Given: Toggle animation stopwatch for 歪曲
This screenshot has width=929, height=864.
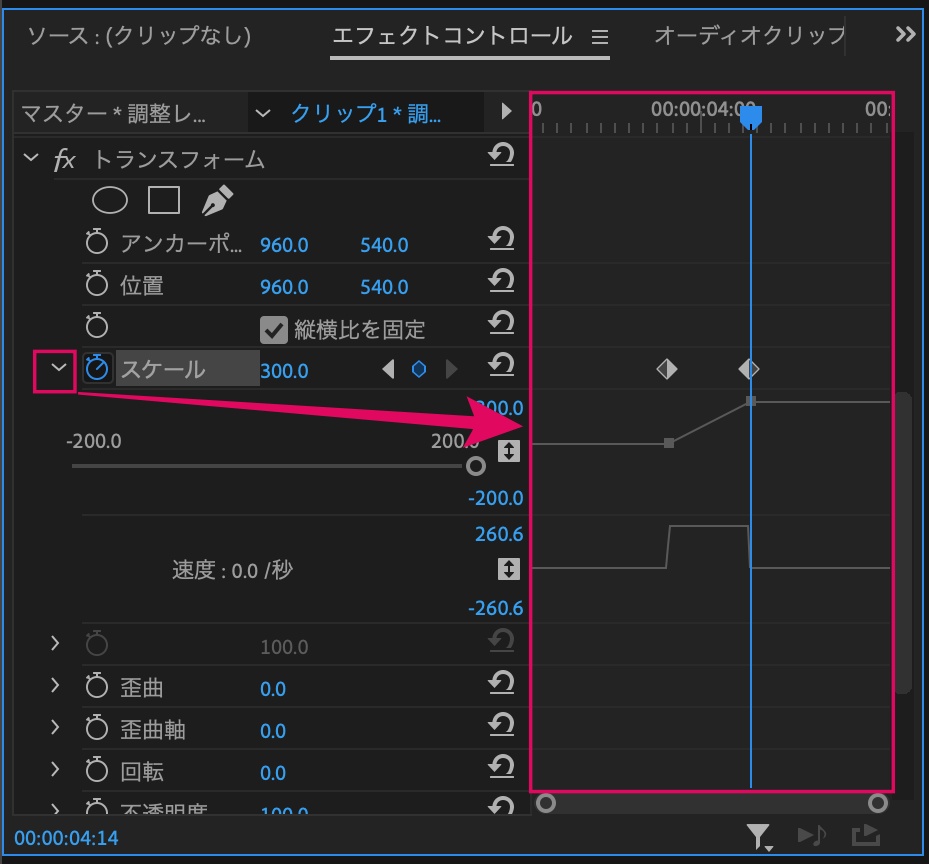Looking at the screenshot, I should coord(97,686).
